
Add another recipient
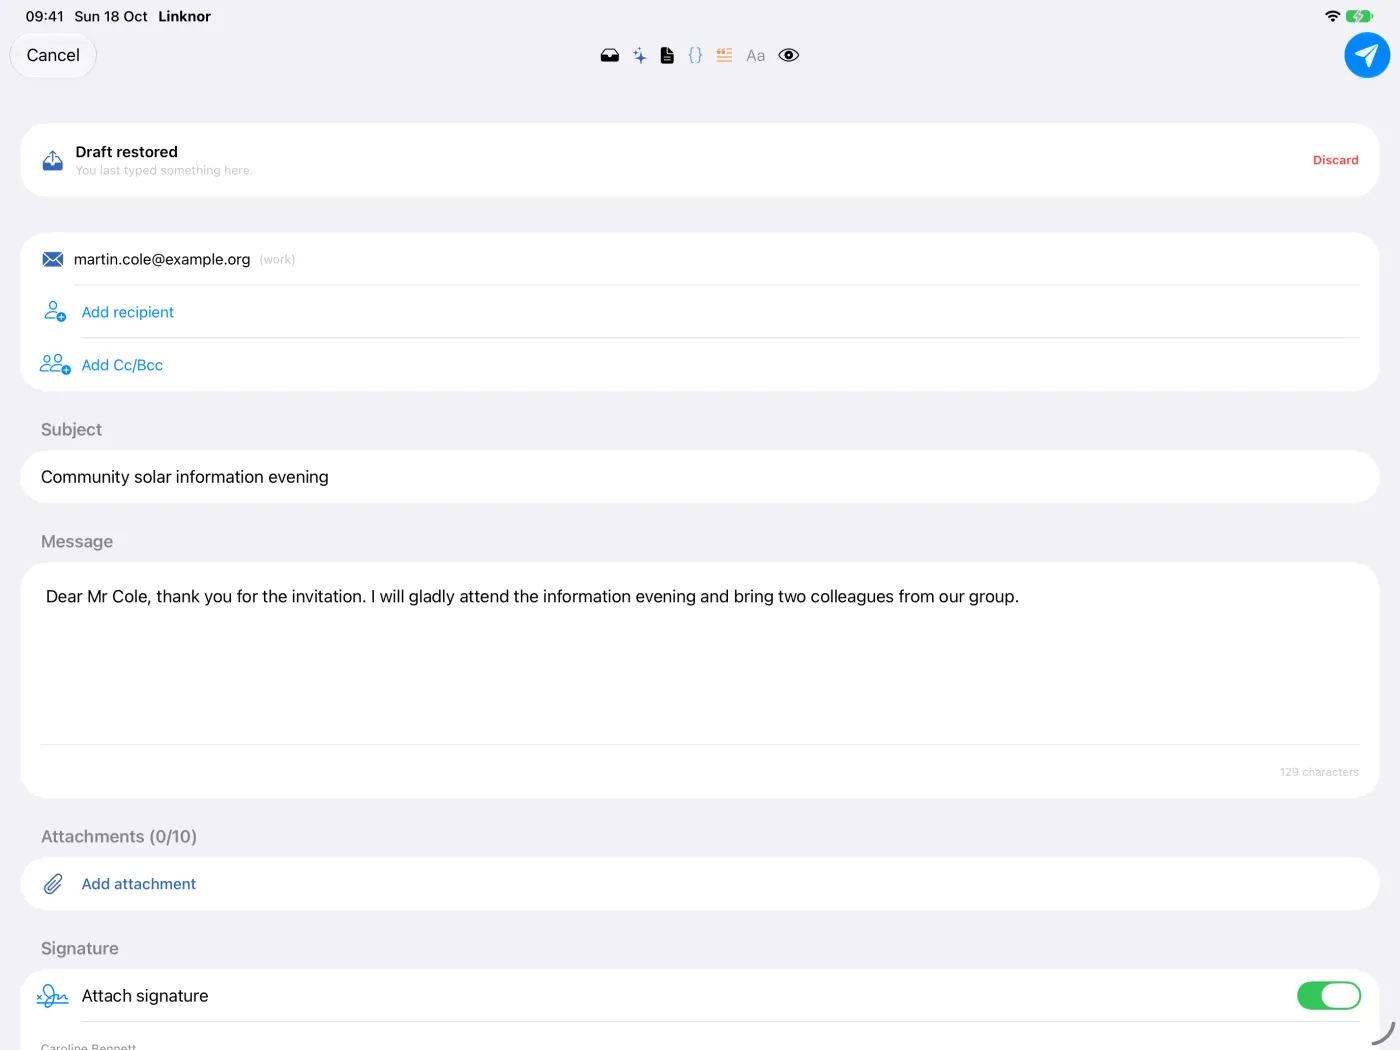(x=127, y=312)
